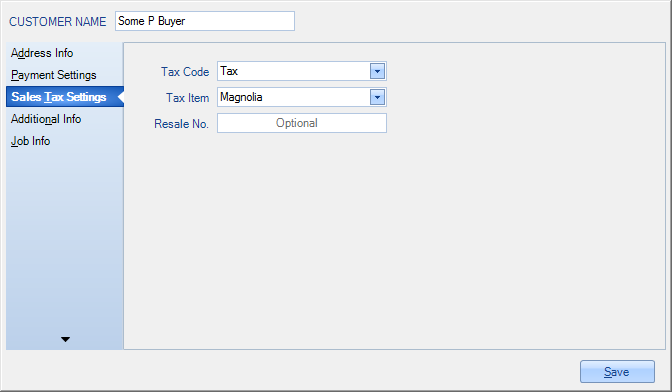
Task: Open the Payment Settings section
Action: pos(54,75)
